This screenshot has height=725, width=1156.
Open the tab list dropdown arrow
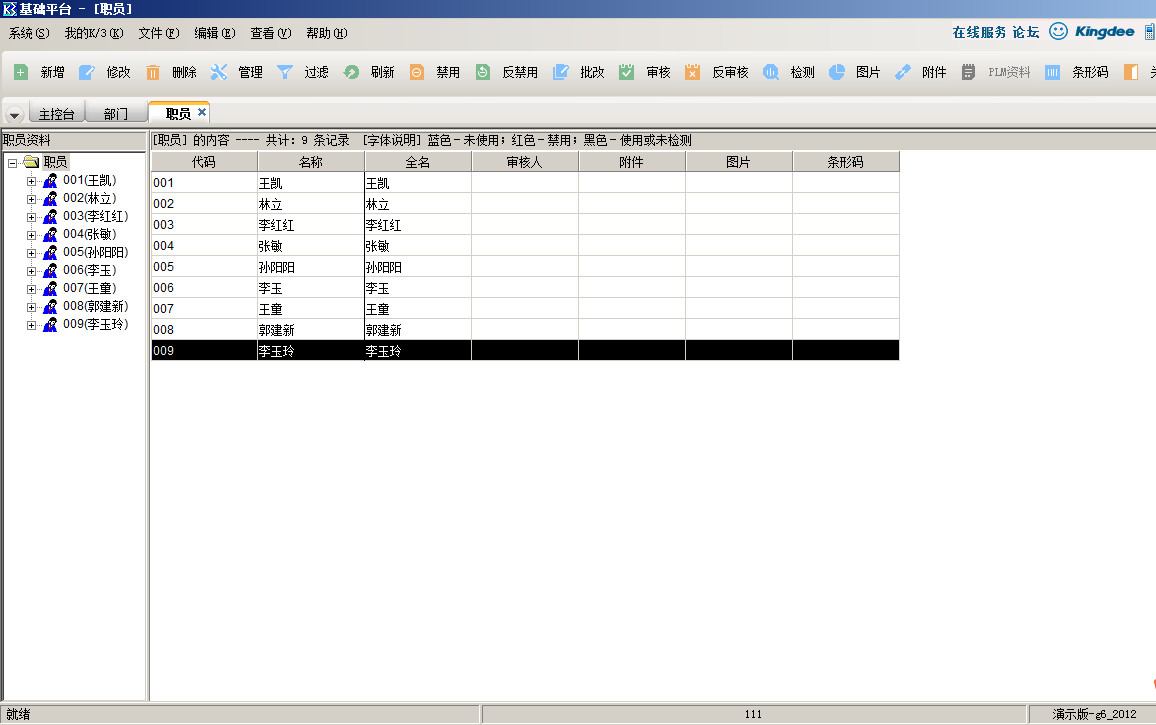pos(15,115)
